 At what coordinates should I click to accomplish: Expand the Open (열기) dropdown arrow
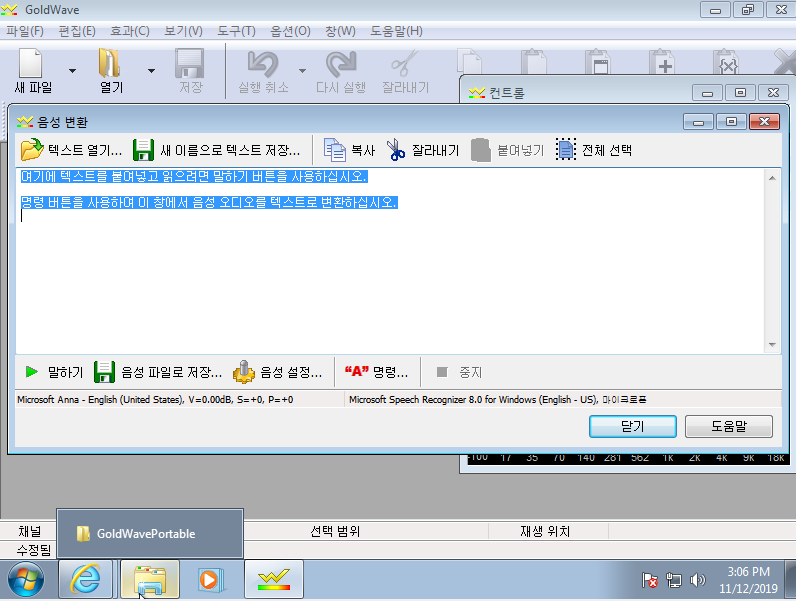(151, 71)
